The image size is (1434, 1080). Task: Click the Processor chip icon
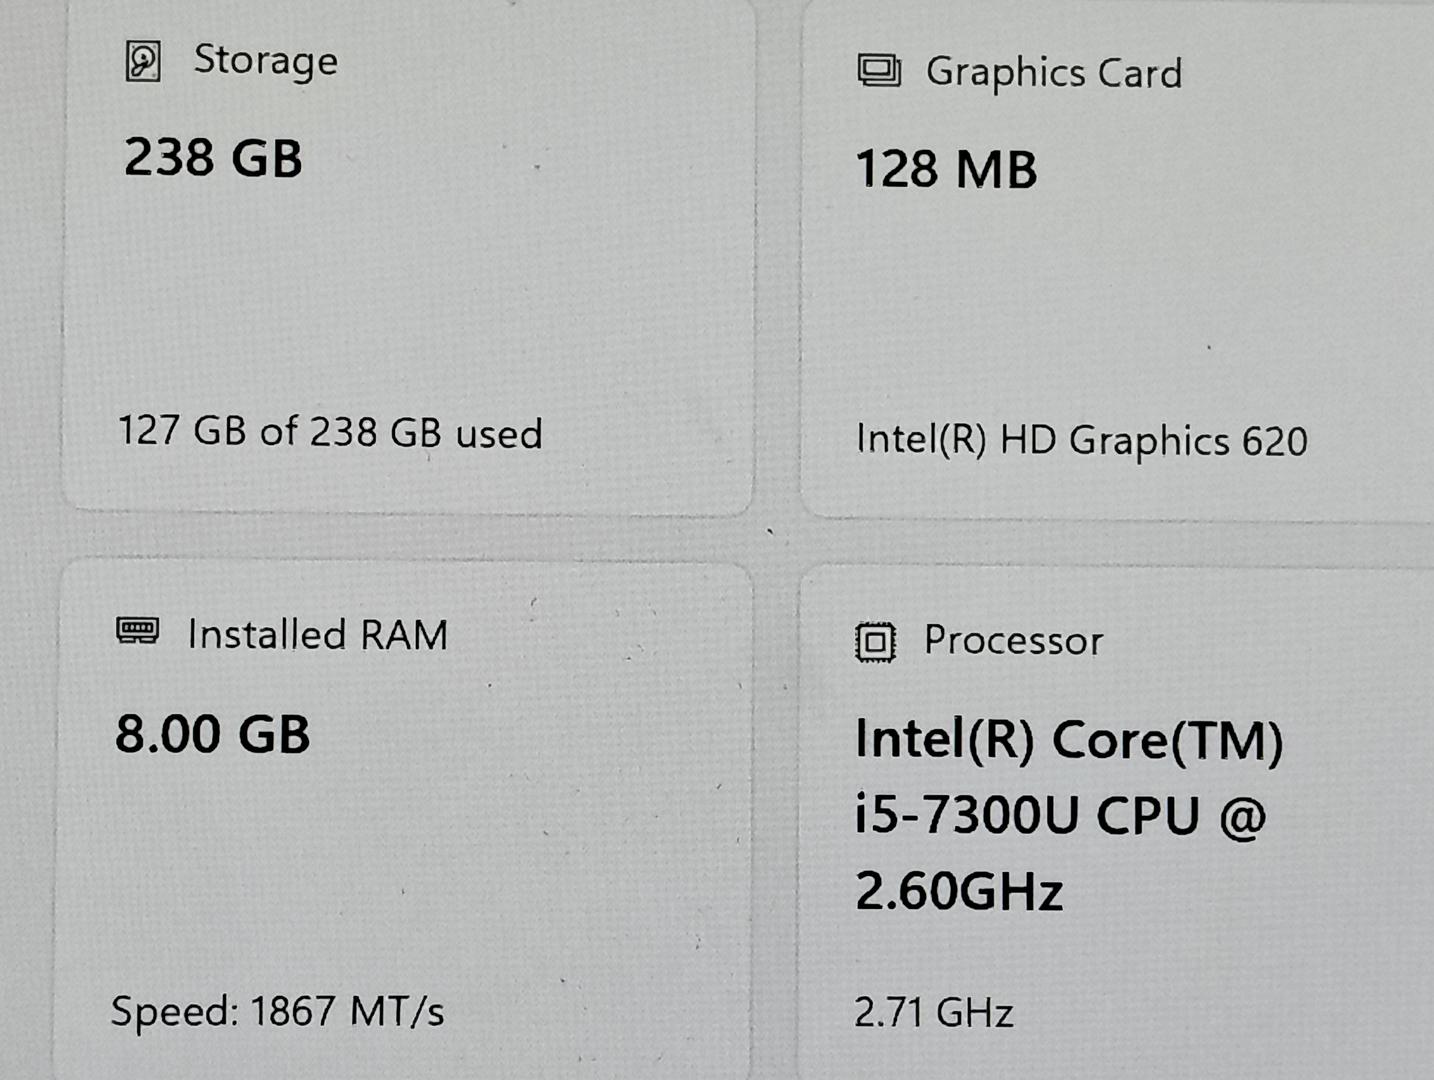(x=875, y=642)
